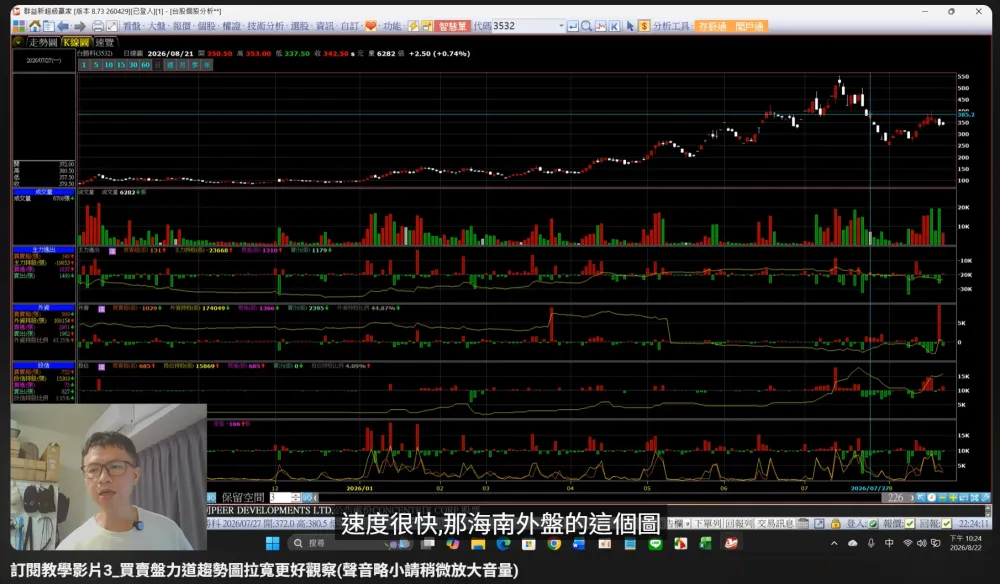Click the 保留空間 number input field

click(280, 497)
